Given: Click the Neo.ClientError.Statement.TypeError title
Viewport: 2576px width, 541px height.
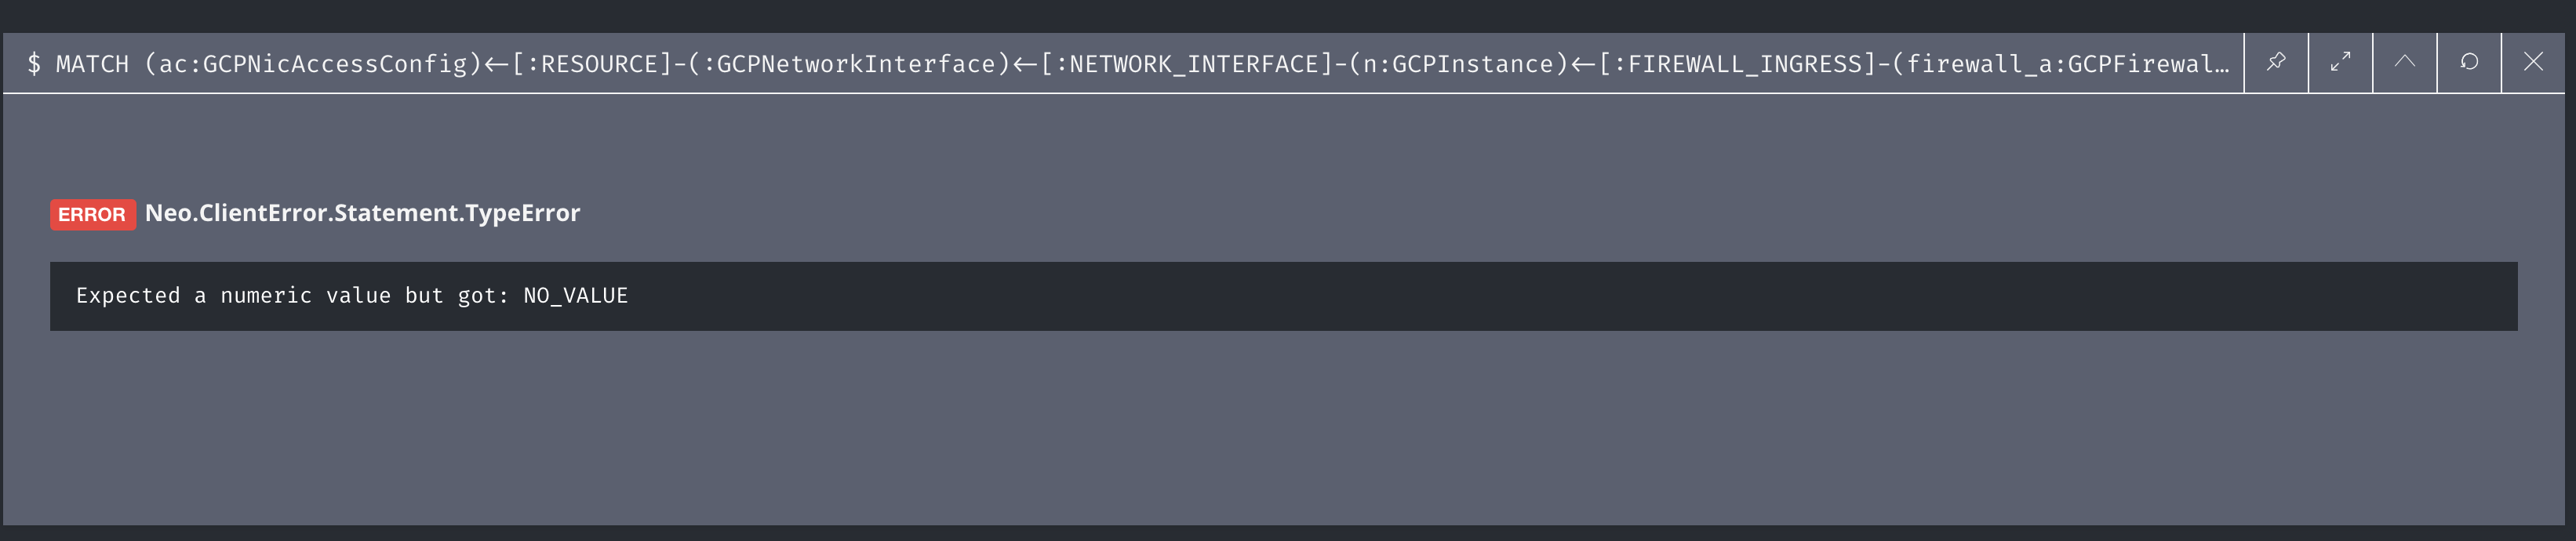Looking at the screenshot, I should coord(362,212).
